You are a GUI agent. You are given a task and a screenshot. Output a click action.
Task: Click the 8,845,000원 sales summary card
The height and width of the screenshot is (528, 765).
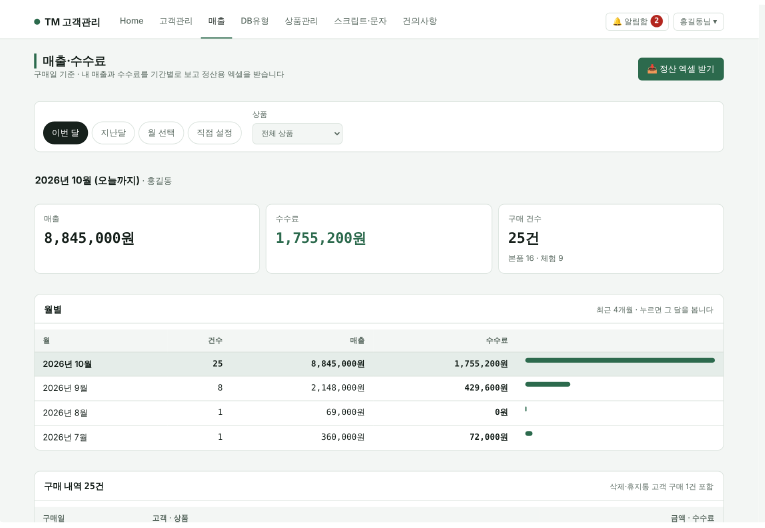coord(147,239)
